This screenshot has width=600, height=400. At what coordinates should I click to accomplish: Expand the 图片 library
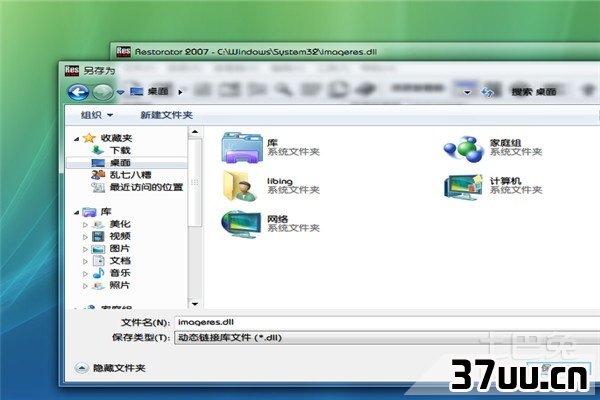click(85, 249)
